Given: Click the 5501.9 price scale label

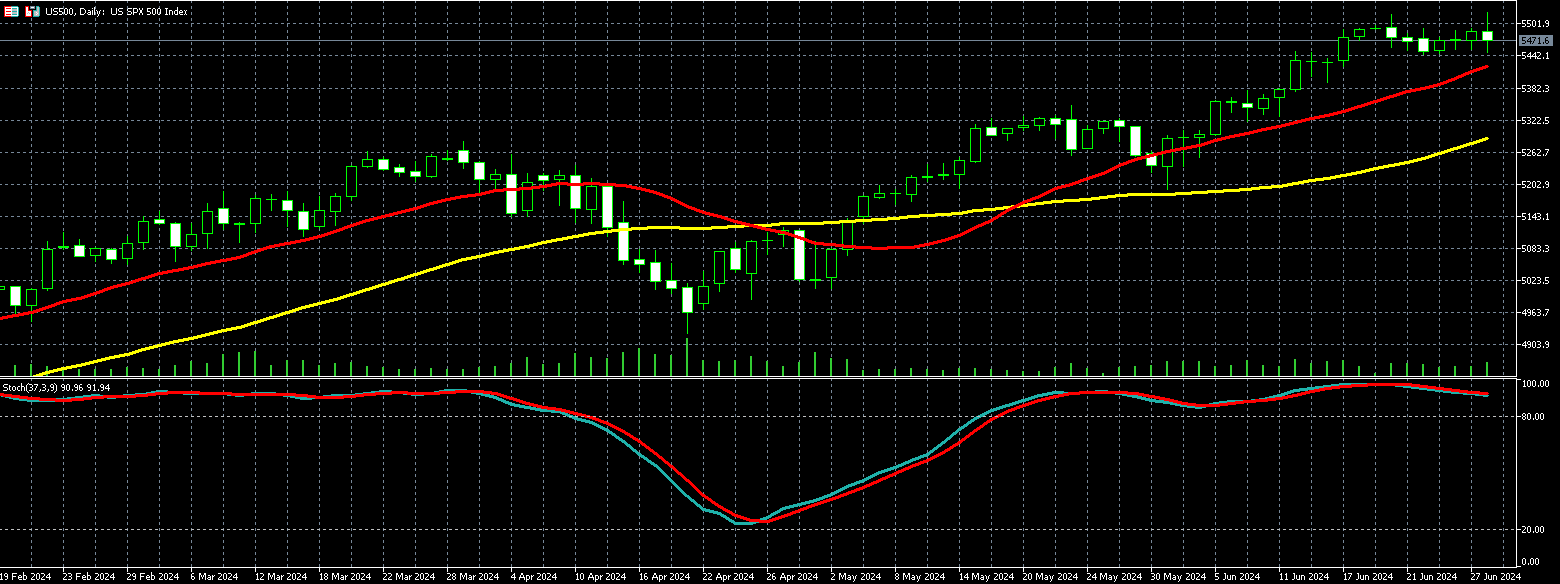Looking at the screenshot, I should pyautogui.click(x=1535, y=23).
